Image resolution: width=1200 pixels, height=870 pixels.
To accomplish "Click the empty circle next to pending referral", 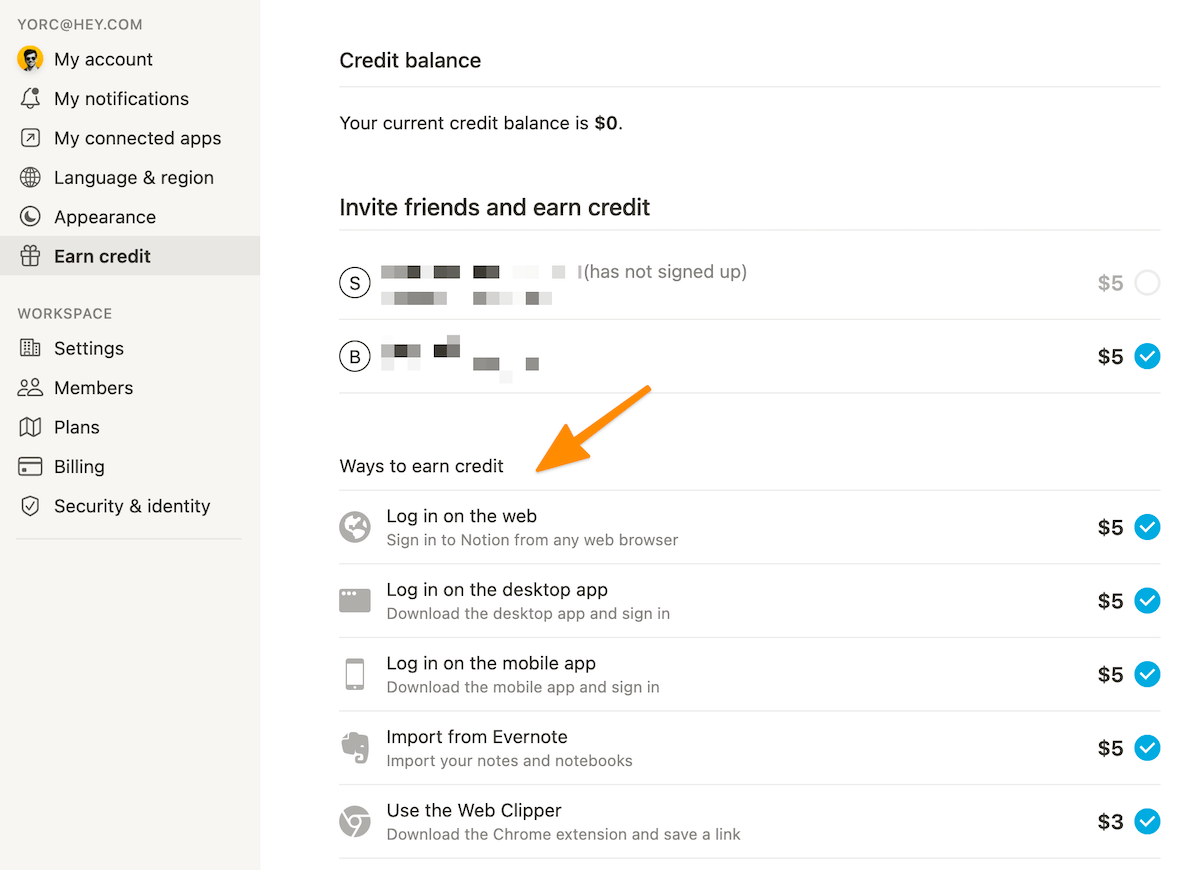I will (1147, 283).
